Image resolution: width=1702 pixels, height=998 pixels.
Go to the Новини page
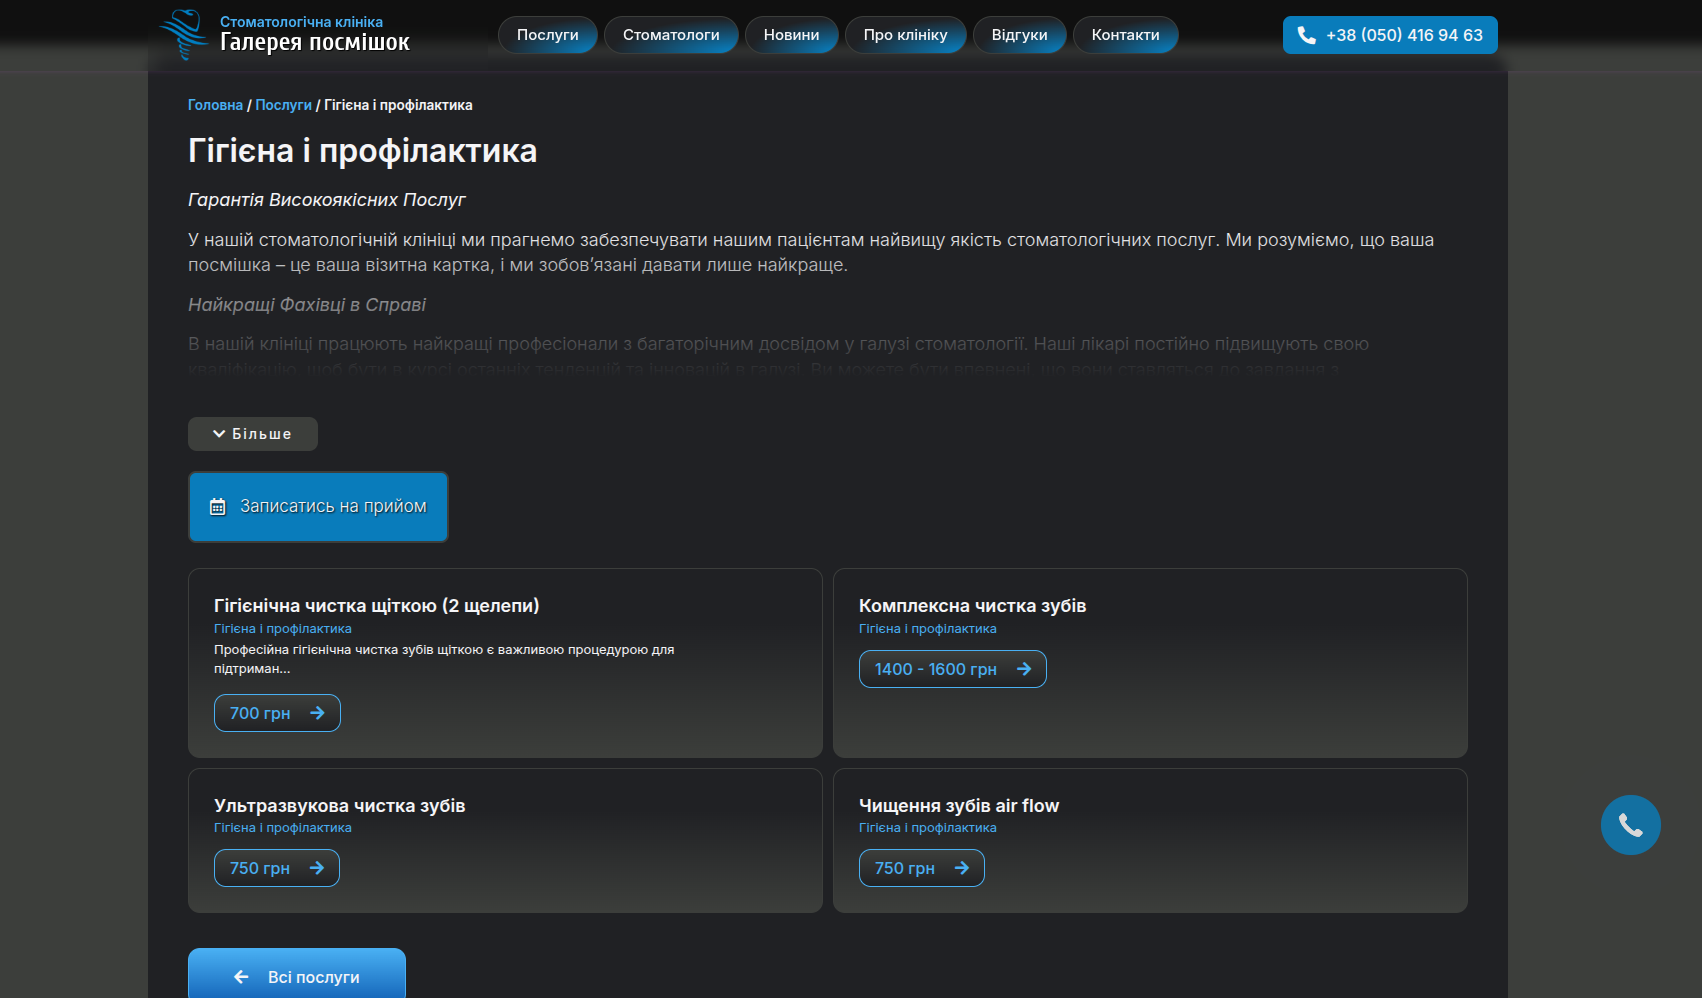tap(791, 35)
